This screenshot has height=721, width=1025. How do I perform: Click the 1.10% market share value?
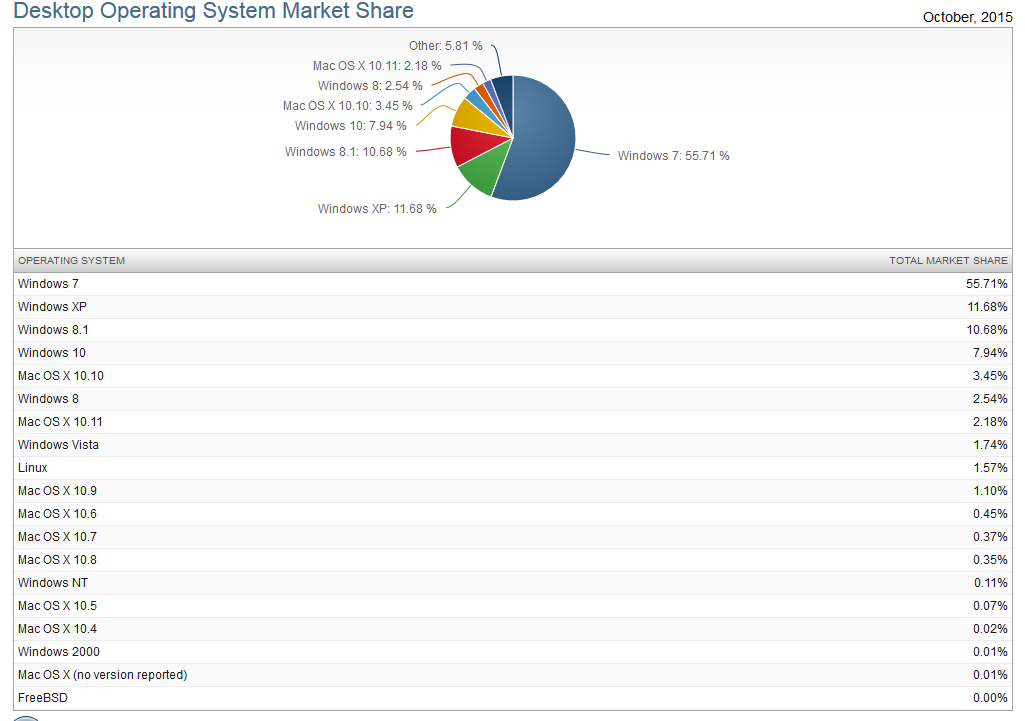click(x=990, y=491)
